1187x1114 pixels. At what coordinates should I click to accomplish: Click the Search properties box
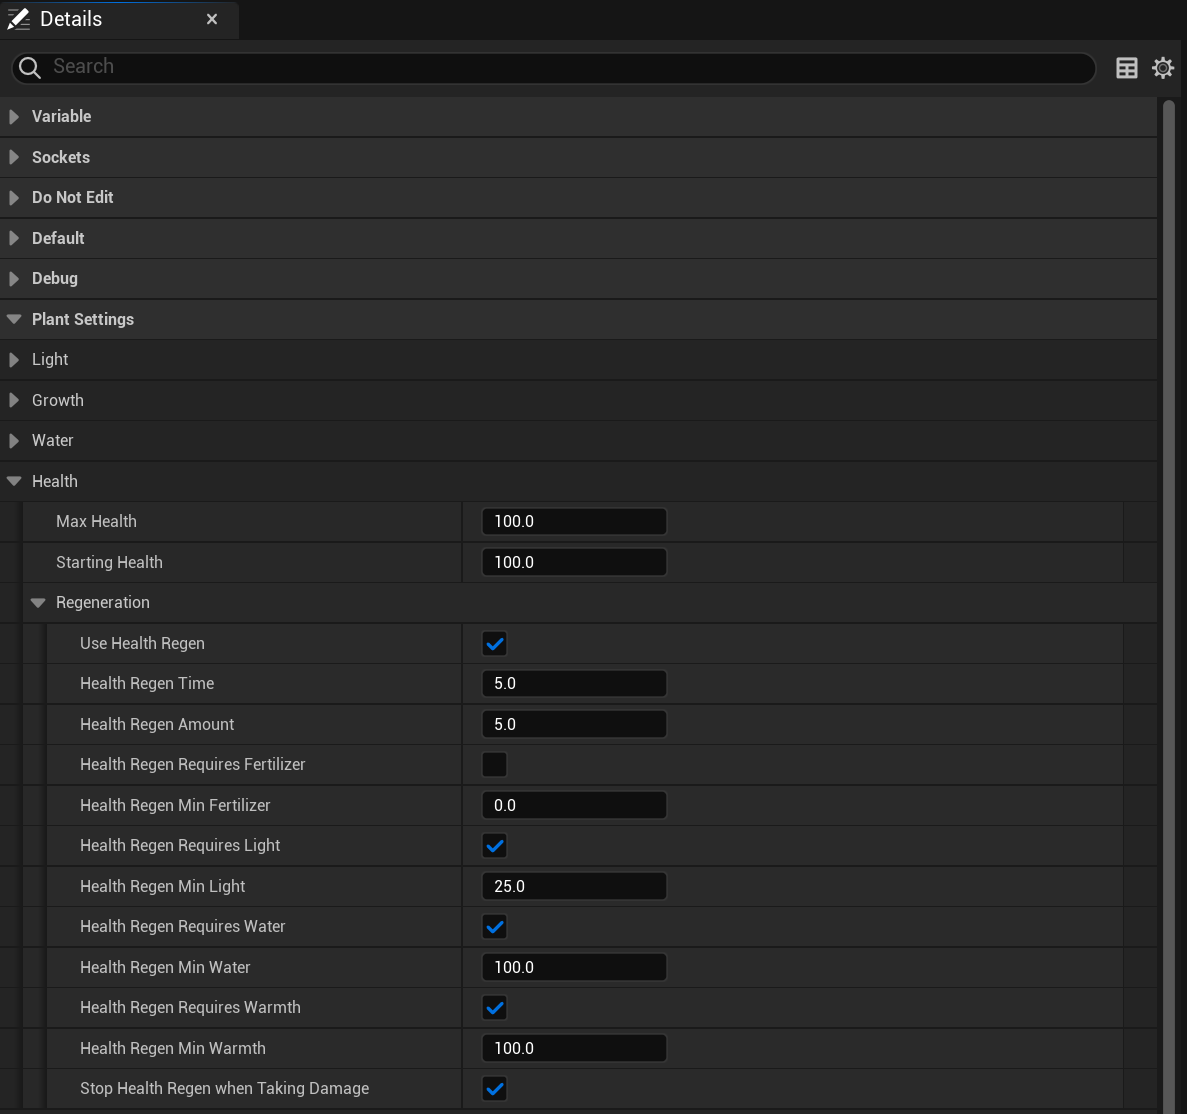560,67
